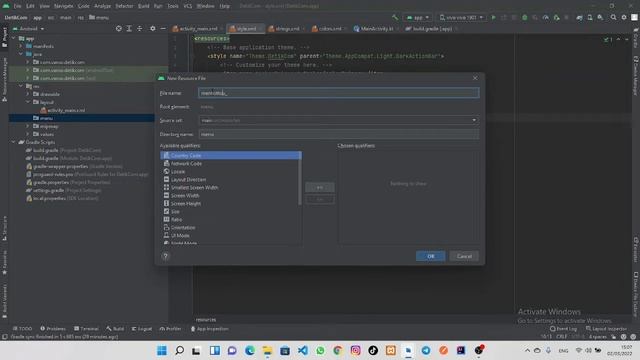Expand the drawable folder

28,94
